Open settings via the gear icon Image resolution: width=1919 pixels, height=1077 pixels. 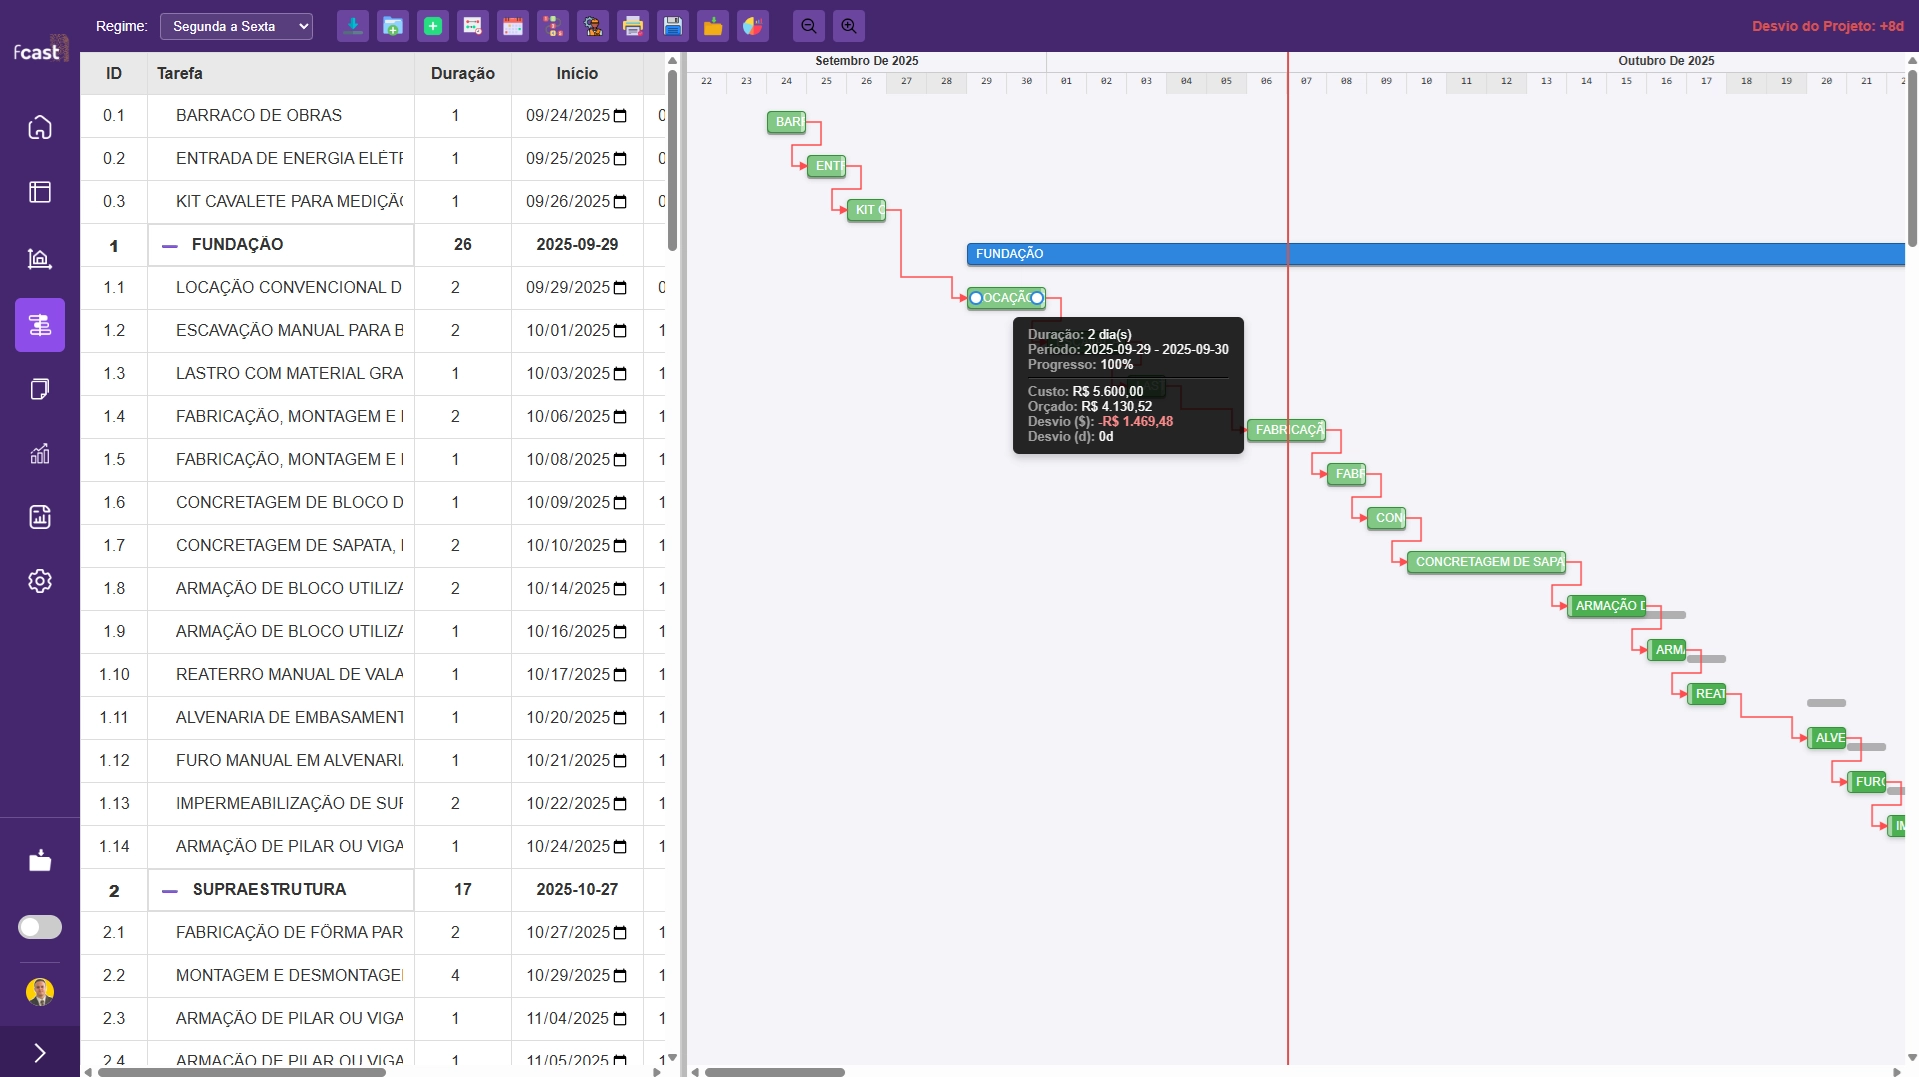(40, 581)
